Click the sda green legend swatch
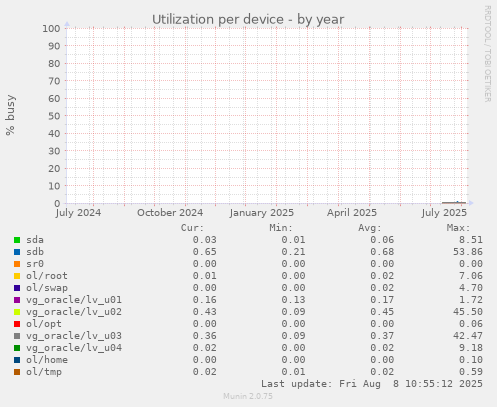This screenshot has height=407, width=497. pyautogui.click(x=17, y=240)
